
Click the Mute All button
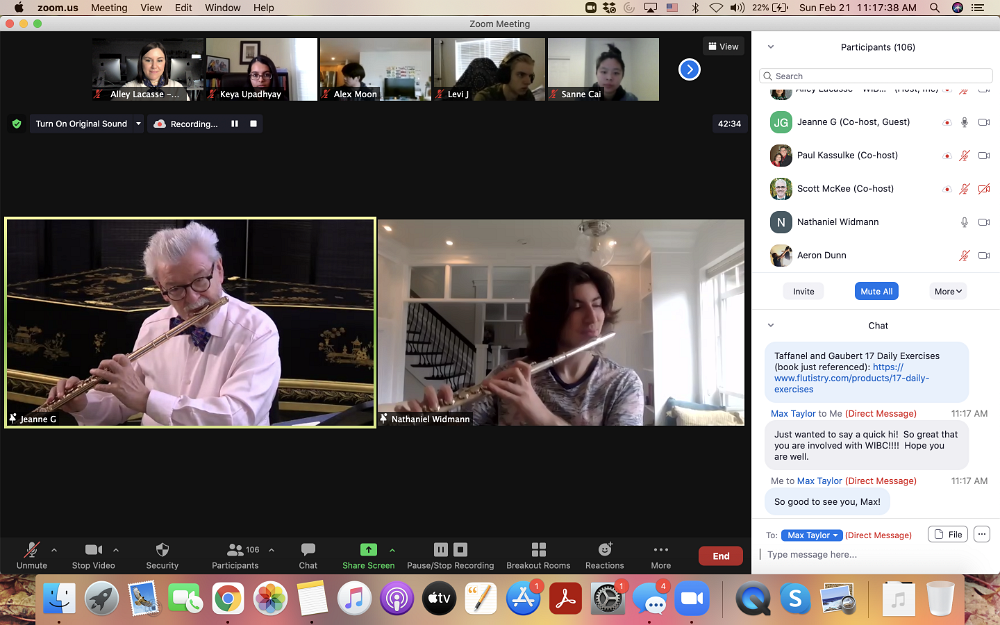tap(876, 291)
